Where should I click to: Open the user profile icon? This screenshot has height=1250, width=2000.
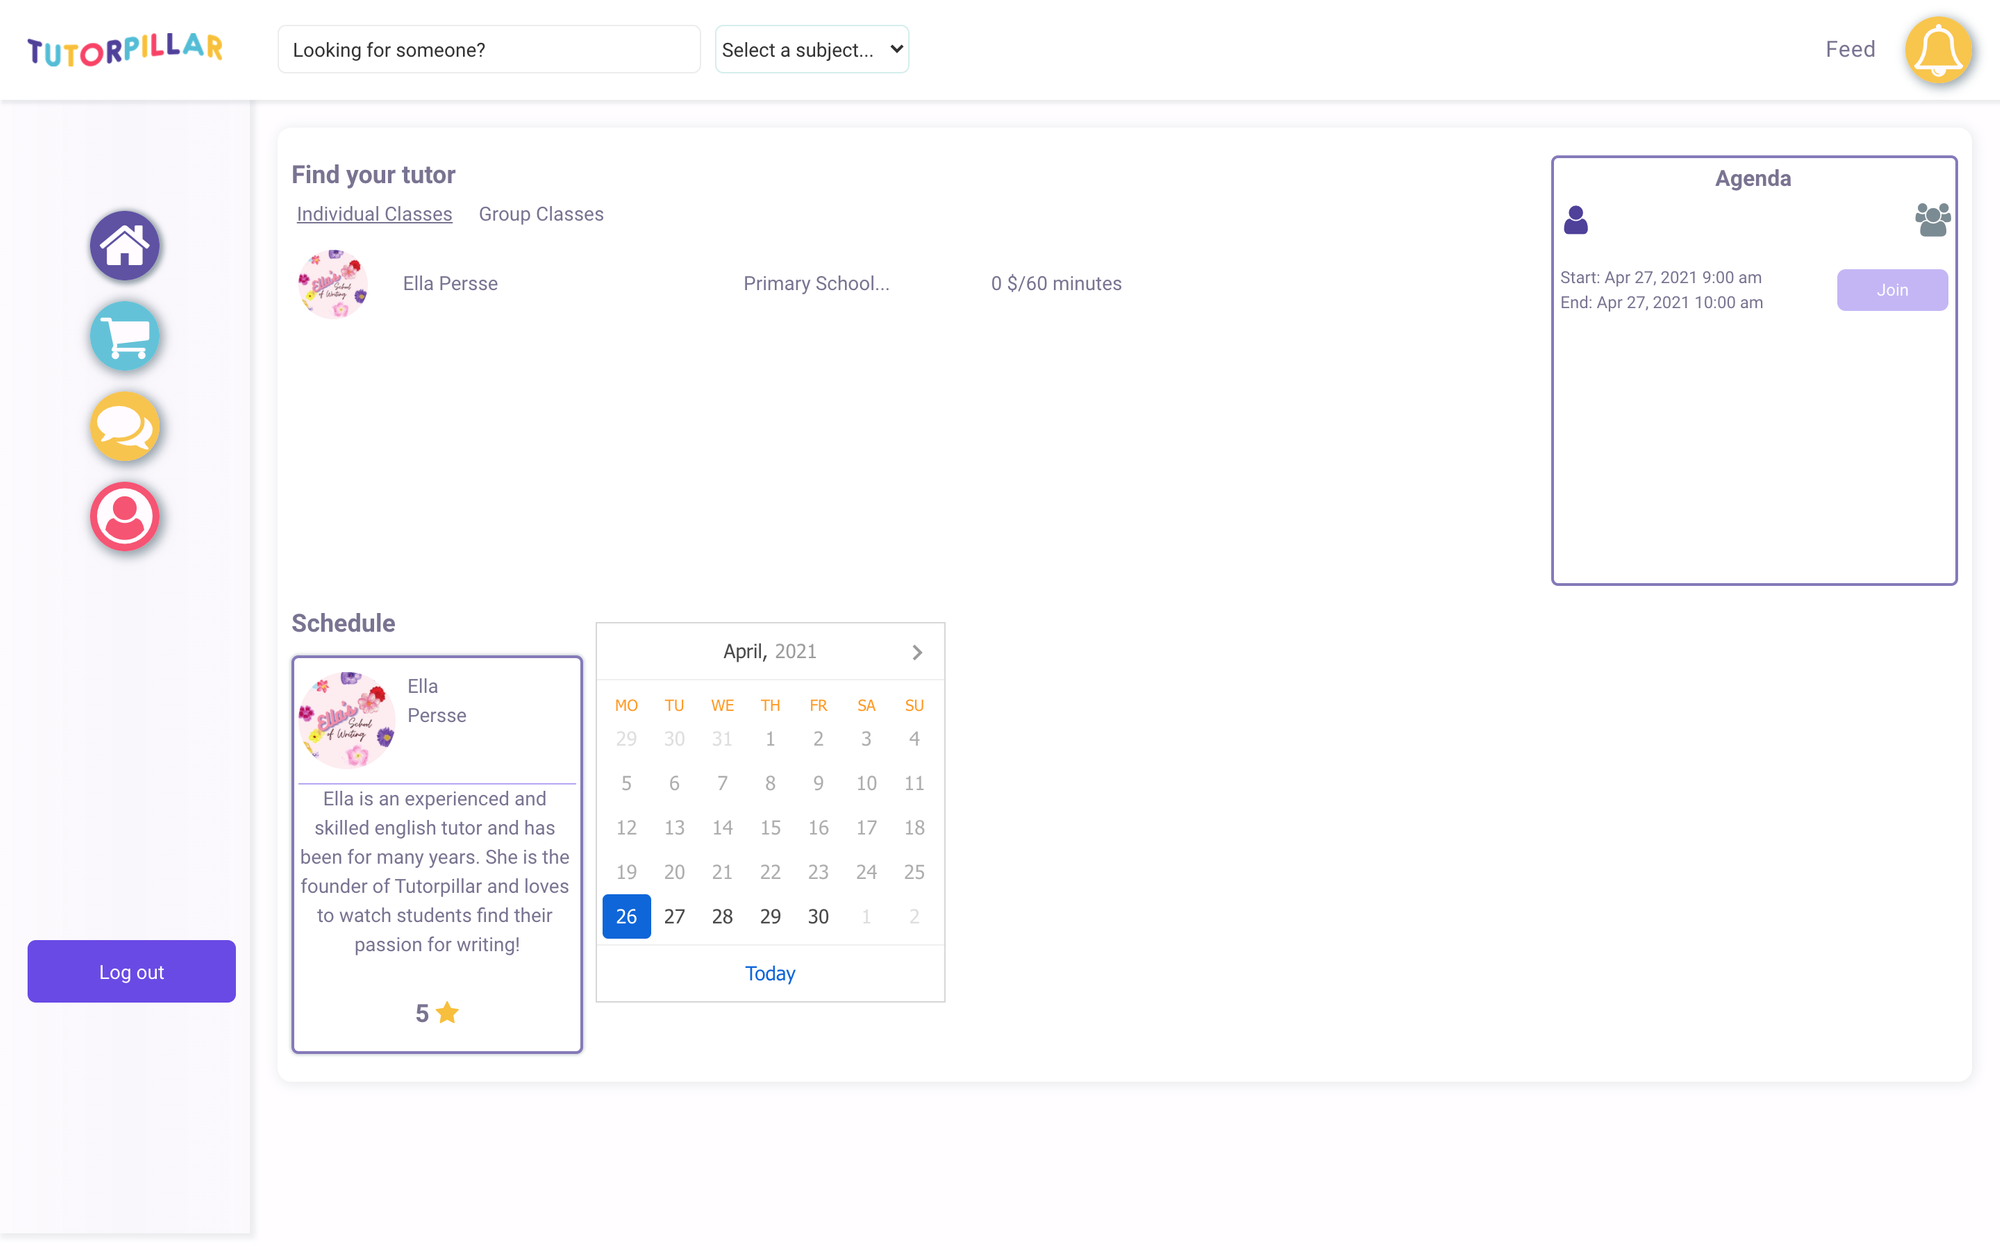pyautogui.click(x=125, y=517)
